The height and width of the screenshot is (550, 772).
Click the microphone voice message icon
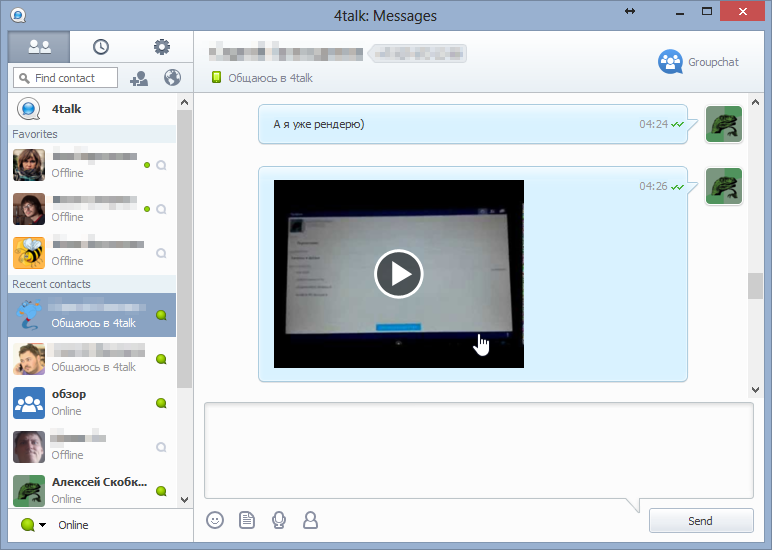coord(279,520)
